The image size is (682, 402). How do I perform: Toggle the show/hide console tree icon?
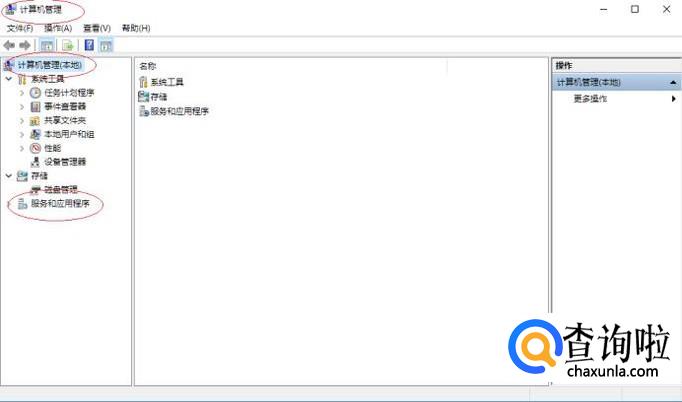pos(47,45)
